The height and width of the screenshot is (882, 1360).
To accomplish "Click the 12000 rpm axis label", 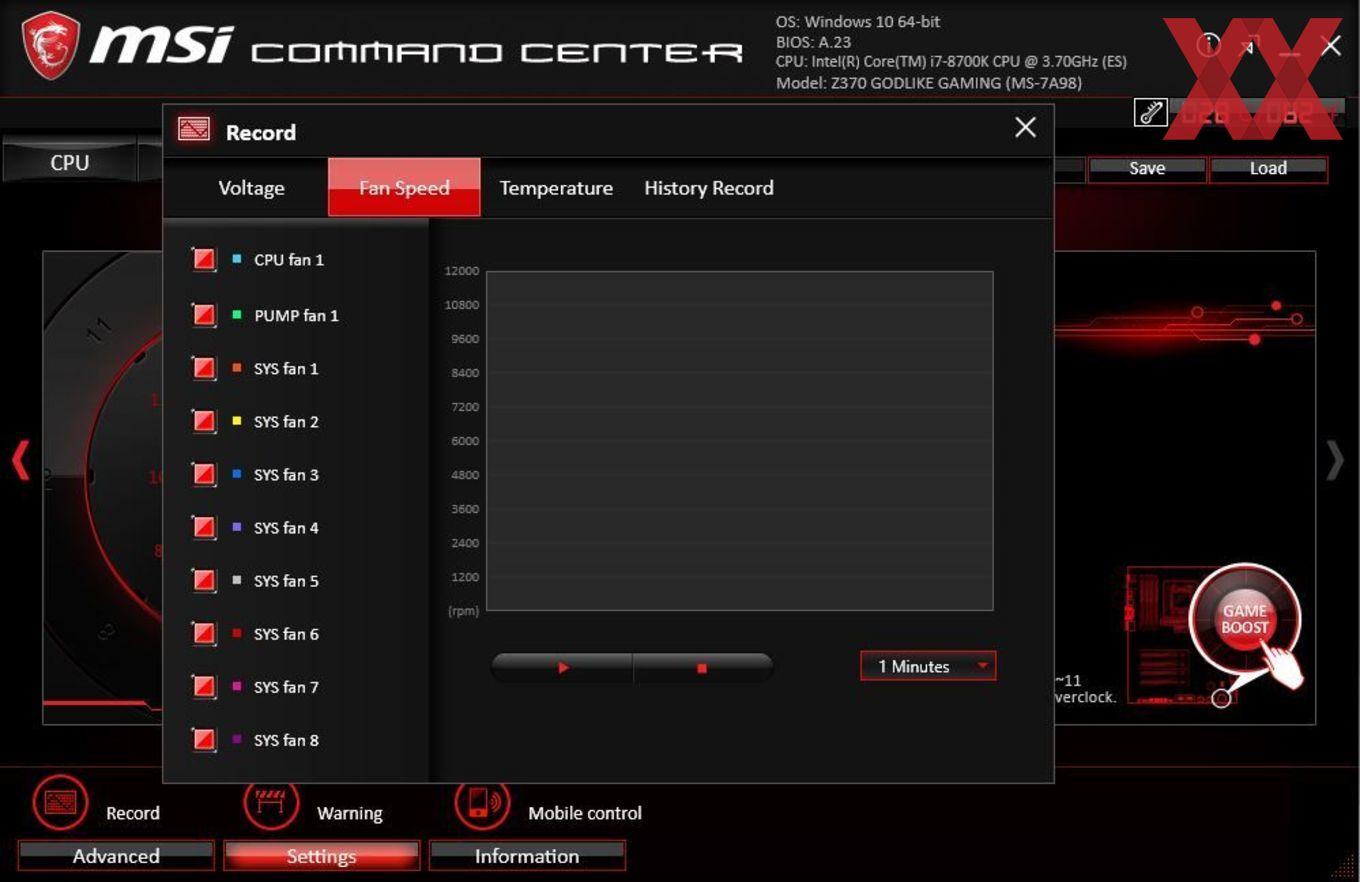I will click(462, 271).
